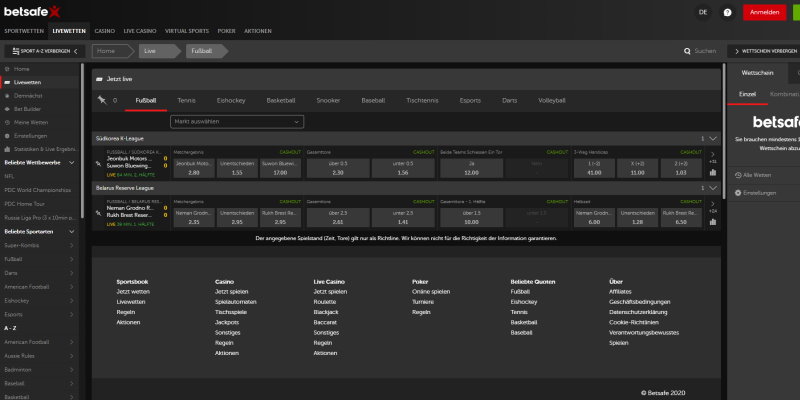The width and height of the screenshot is (800, 400).
Task: Click the pin icon next to Fußball tab
Action: (x=102, y=100)
